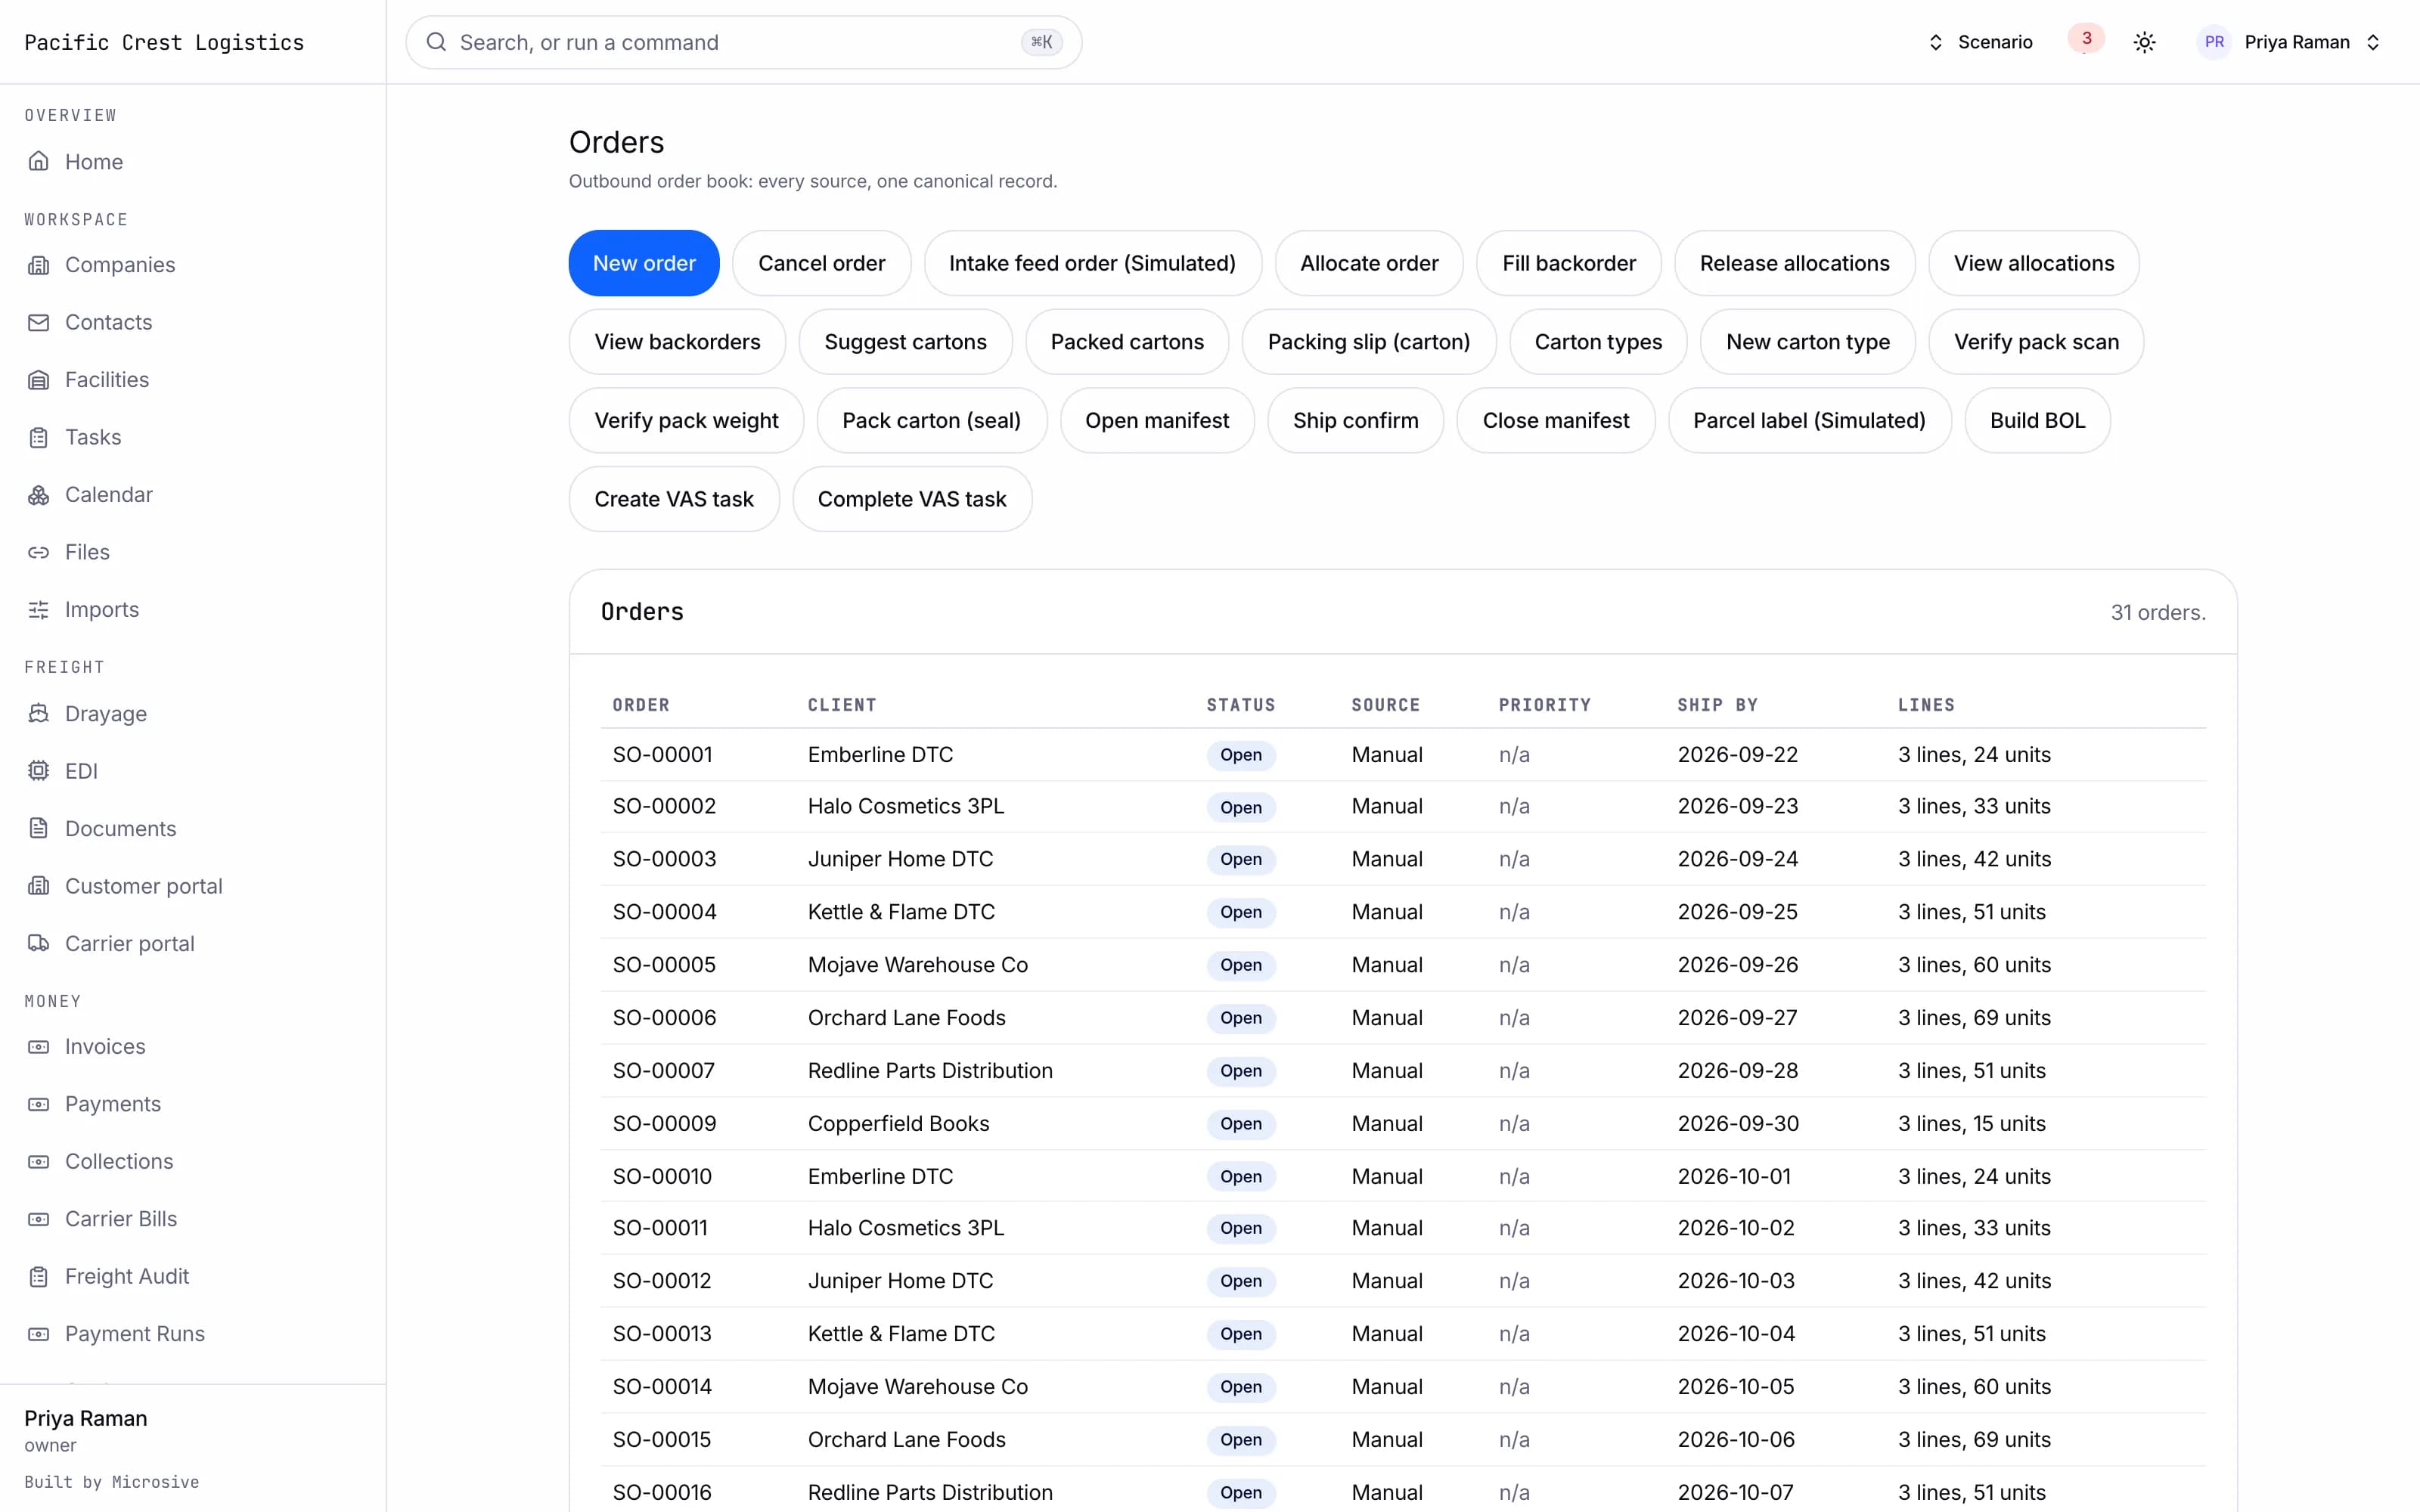Viewport: 2420px width, 1512px height.
Task: Click the Close manifest button
Action: pyautogui.click(x=1556, y=421)
